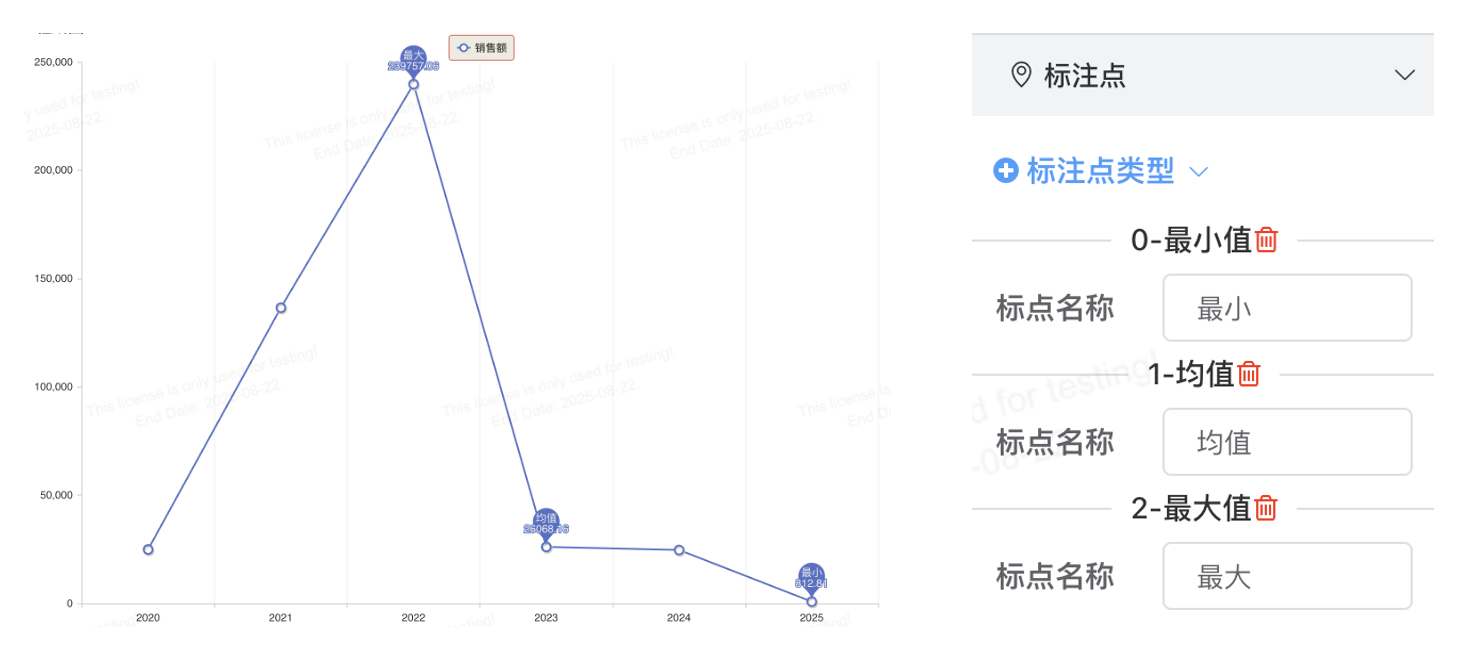Click the 2022 x-axis label
1458x656 pixels.
pos(413,618)
